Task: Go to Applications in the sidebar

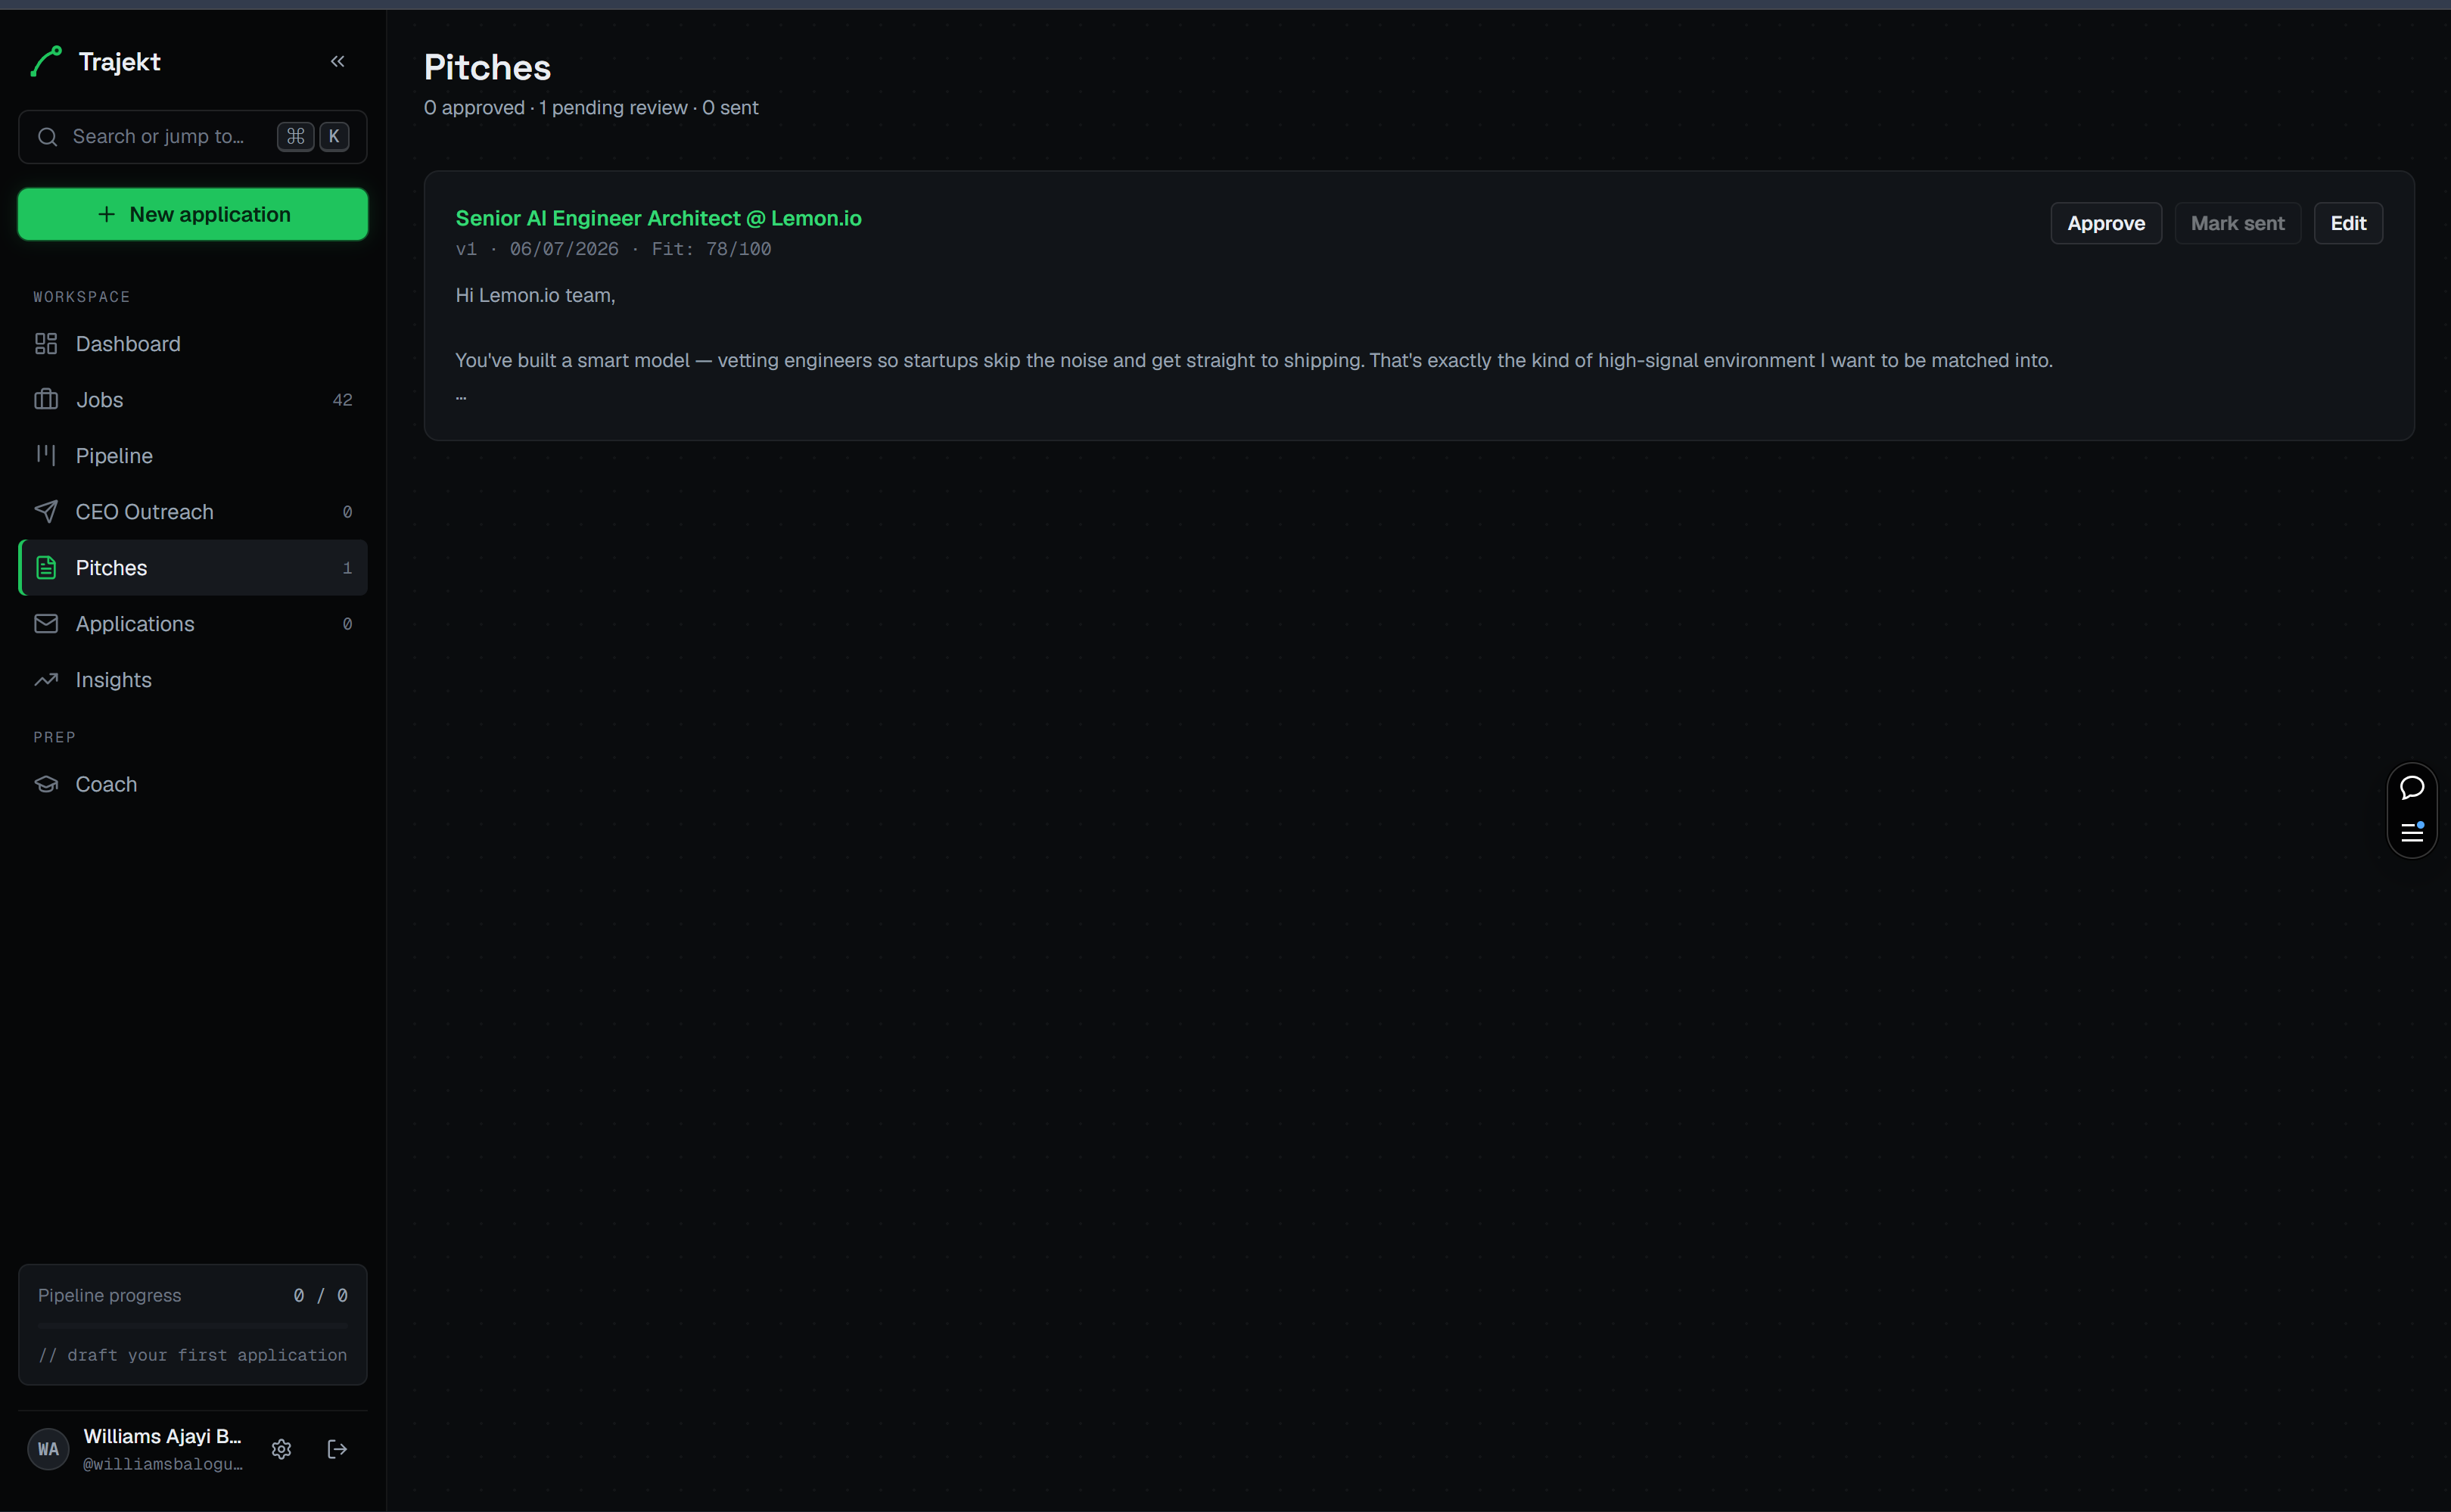Action: (193, 624)
